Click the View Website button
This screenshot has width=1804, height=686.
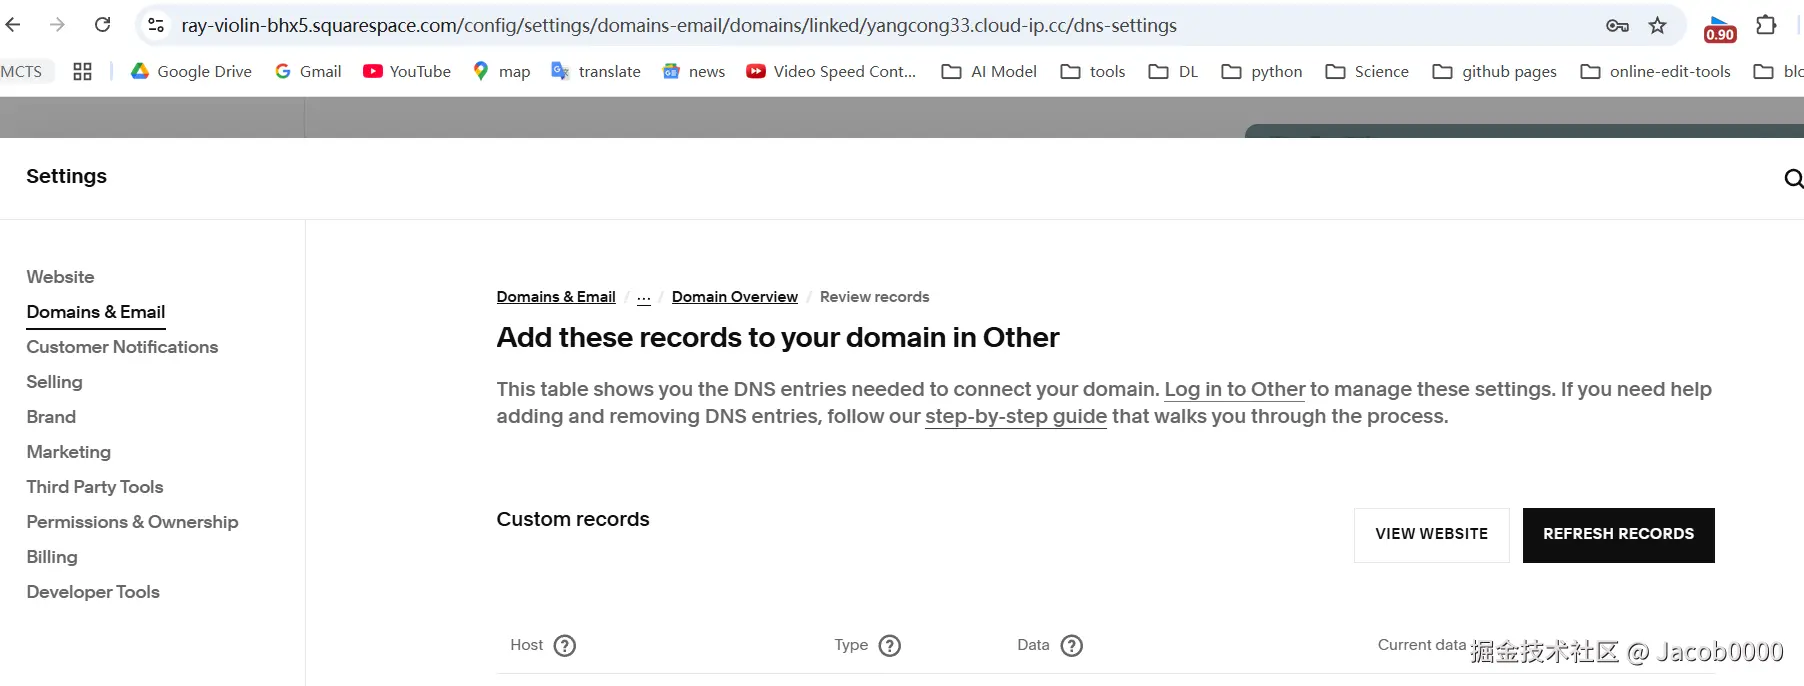pyautogui.click(x=1431, y=535)
